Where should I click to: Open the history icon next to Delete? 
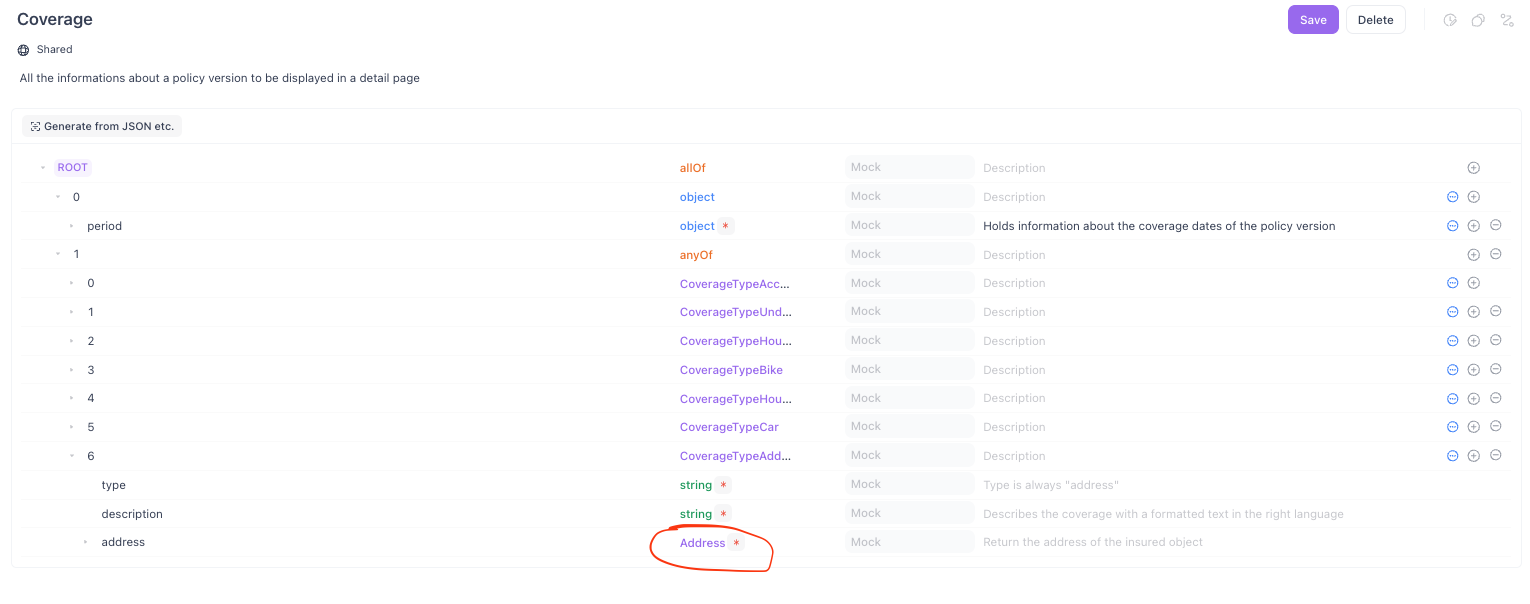1450,20
